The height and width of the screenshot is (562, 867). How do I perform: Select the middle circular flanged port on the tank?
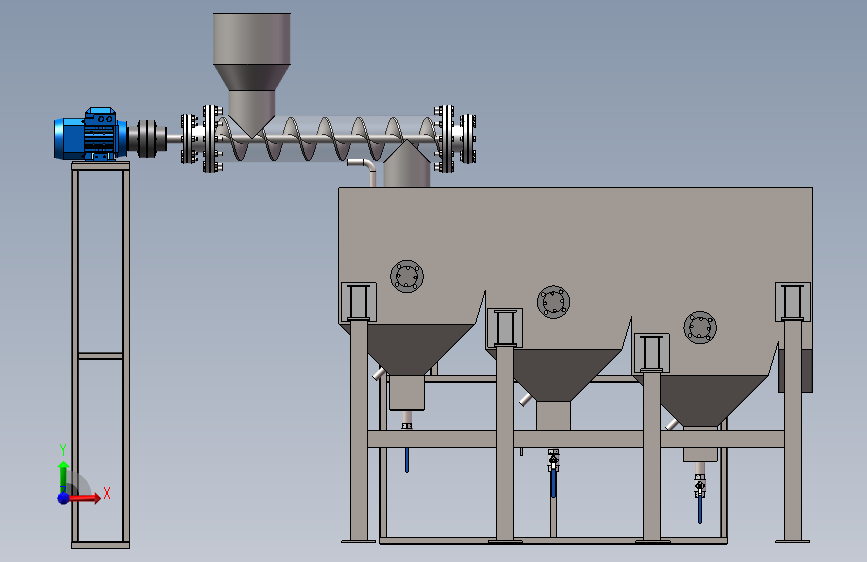pyautogui.click(x=553, y=302)
